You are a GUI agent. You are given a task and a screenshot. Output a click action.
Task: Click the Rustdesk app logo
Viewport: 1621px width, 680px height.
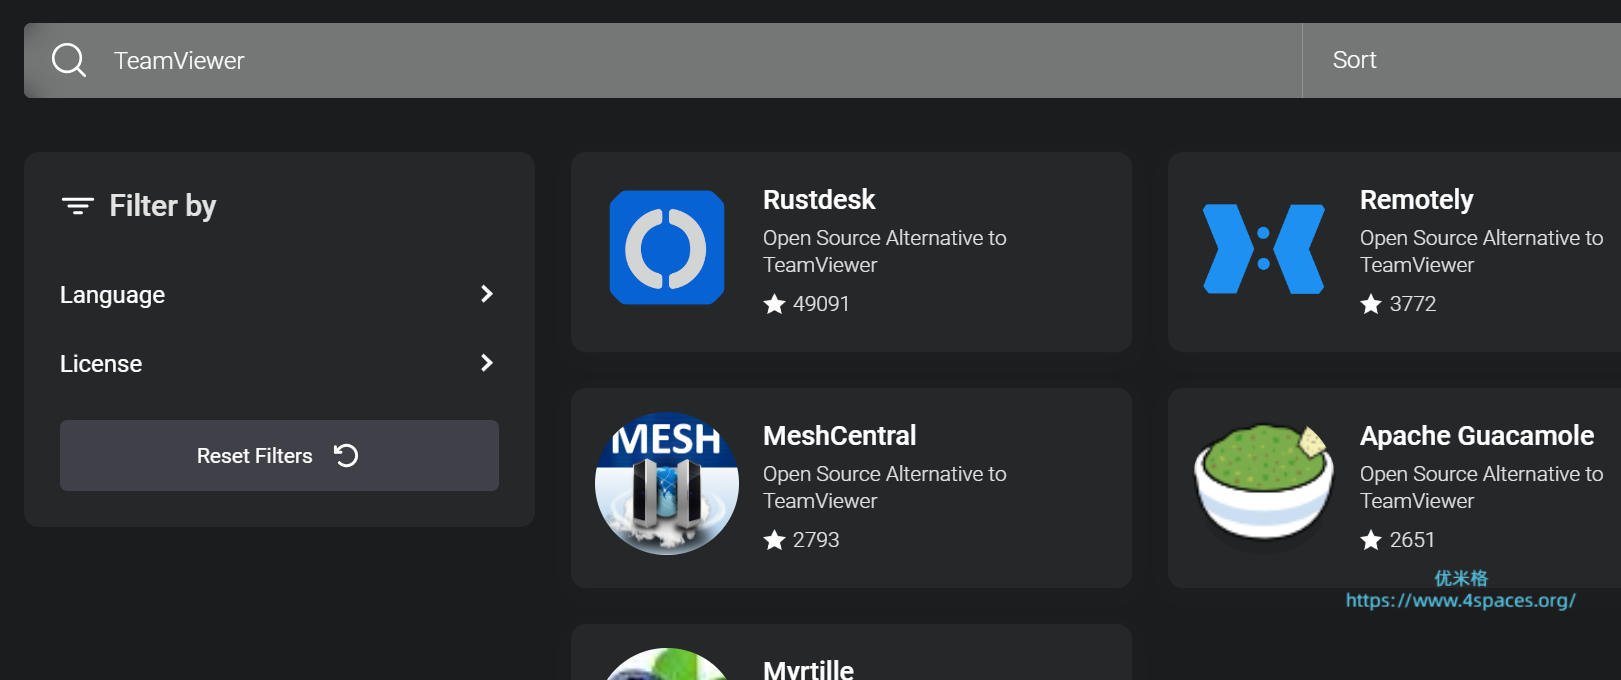[x=667, y=247]
